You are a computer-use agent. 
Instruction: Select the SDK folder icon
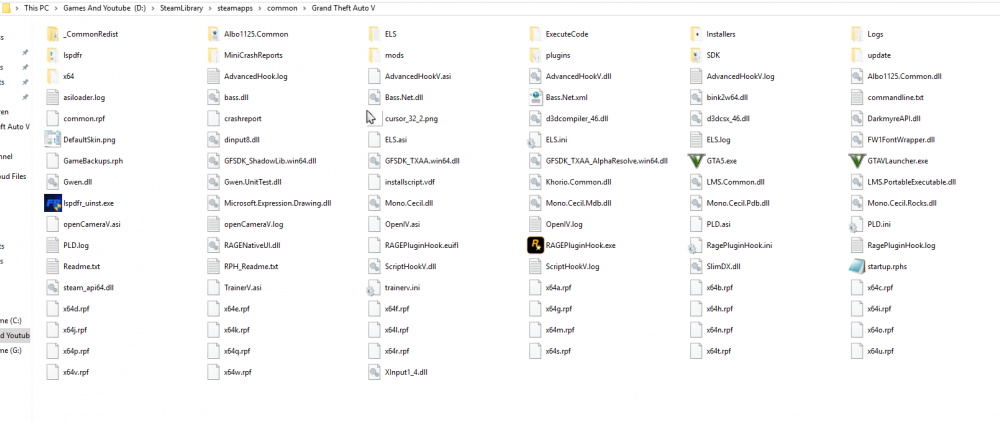pyautogui.click(x=695, y=55)
